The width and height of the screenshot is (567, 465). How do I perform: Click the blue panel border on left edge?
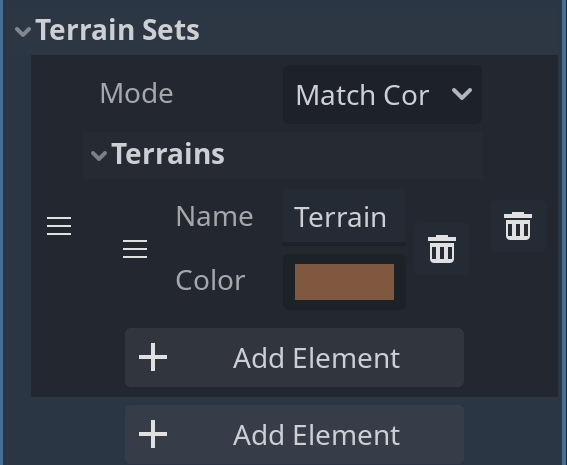pos(1,232)
